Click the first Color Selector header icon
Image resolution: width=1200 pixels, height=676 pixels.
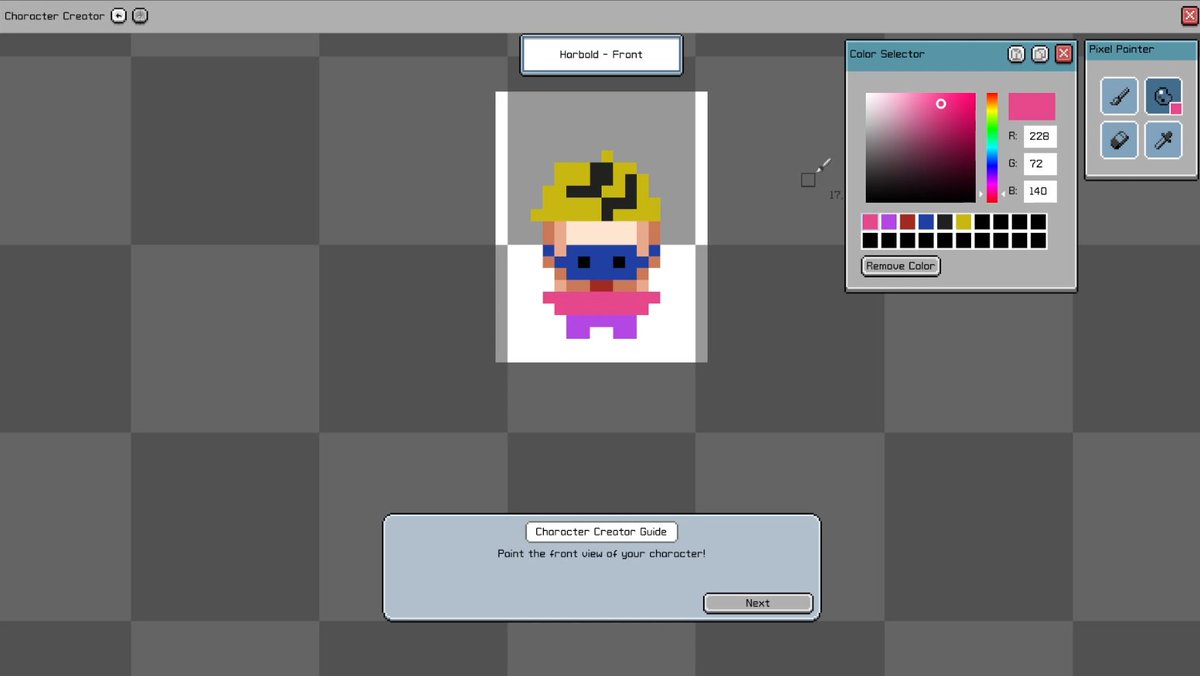(1016, 54)
